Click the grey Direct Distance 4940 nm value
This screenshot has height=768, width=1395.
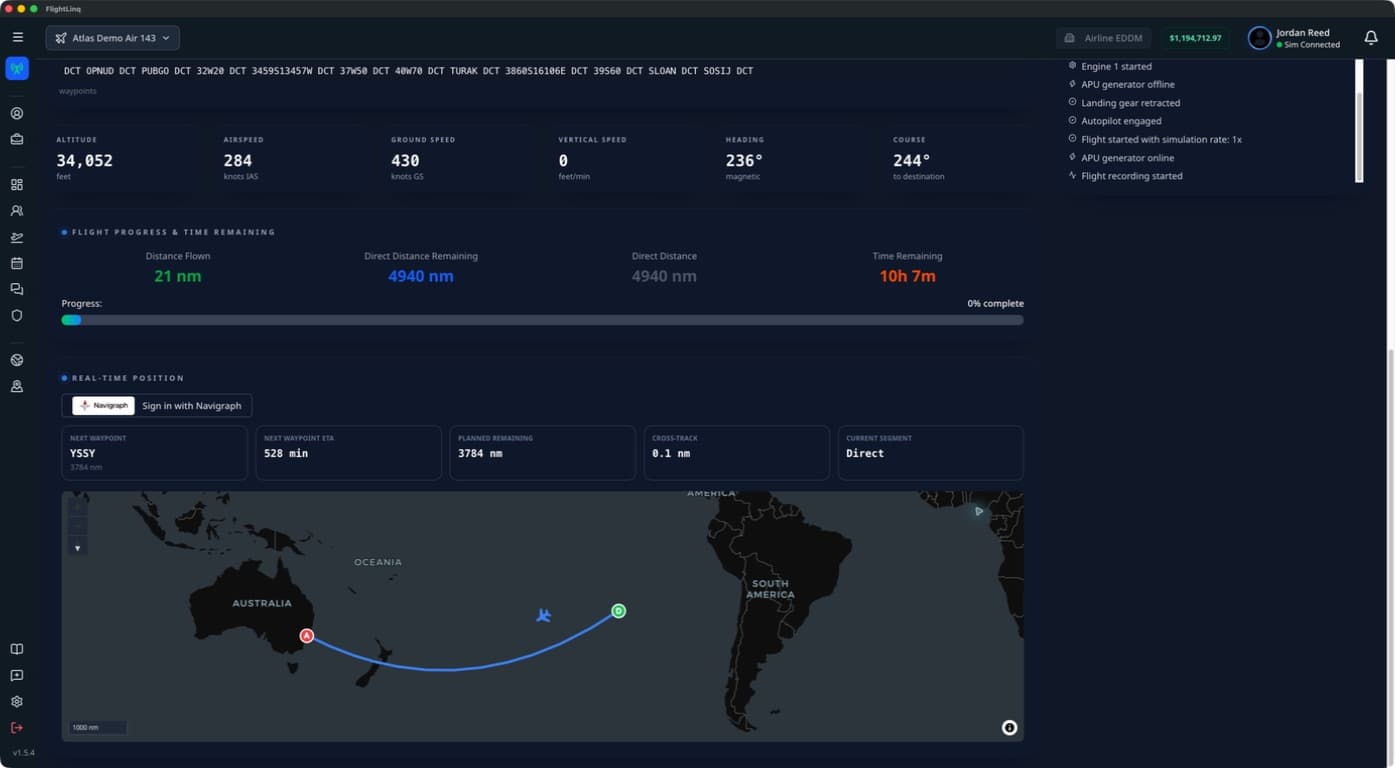[664, 276]
